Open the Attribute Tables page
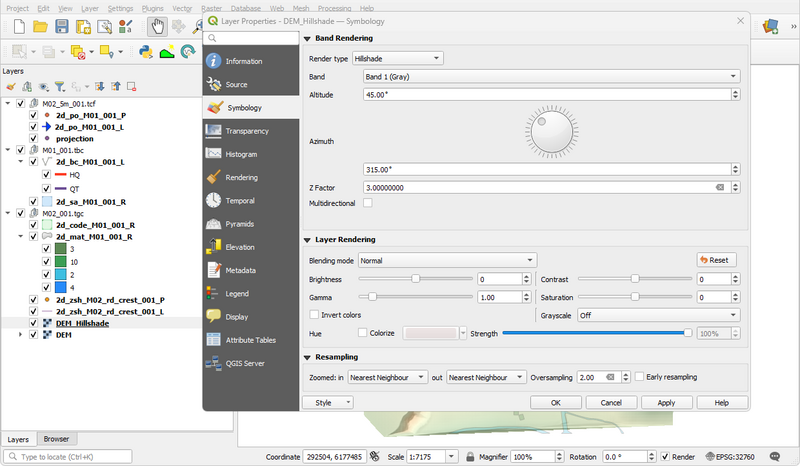The width and height of the screenshot is (800, 466). 250,340
